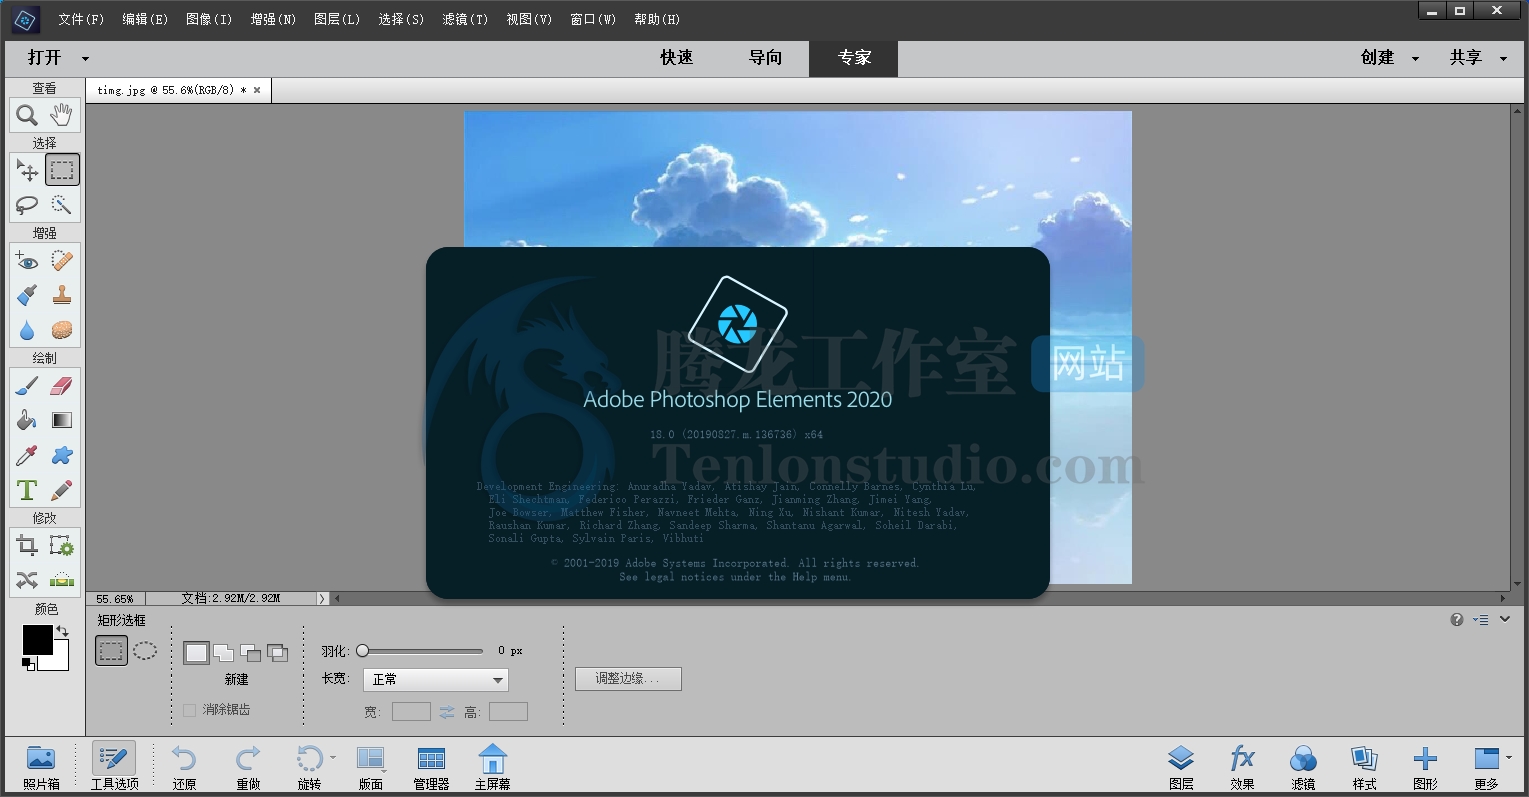Toggle the Layers panel

1181,767
